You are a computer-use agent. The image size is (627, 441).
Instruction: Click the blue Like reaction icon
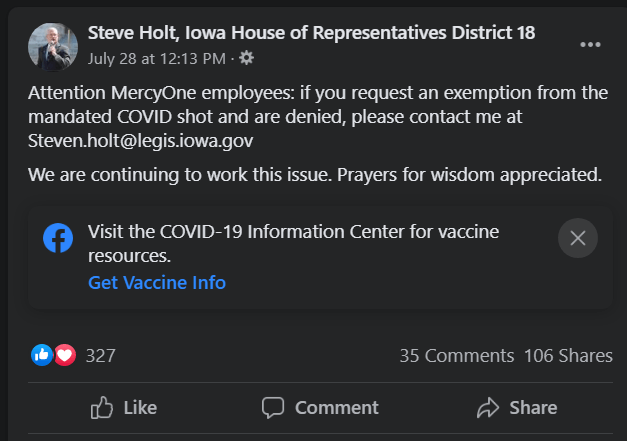(x=42, y=355)
